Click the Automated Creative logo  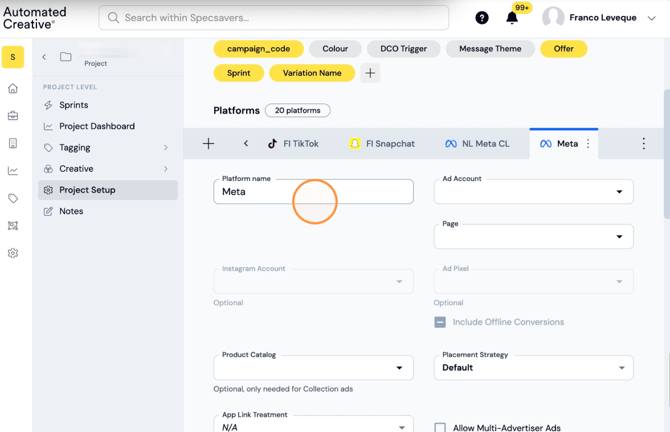35,18
